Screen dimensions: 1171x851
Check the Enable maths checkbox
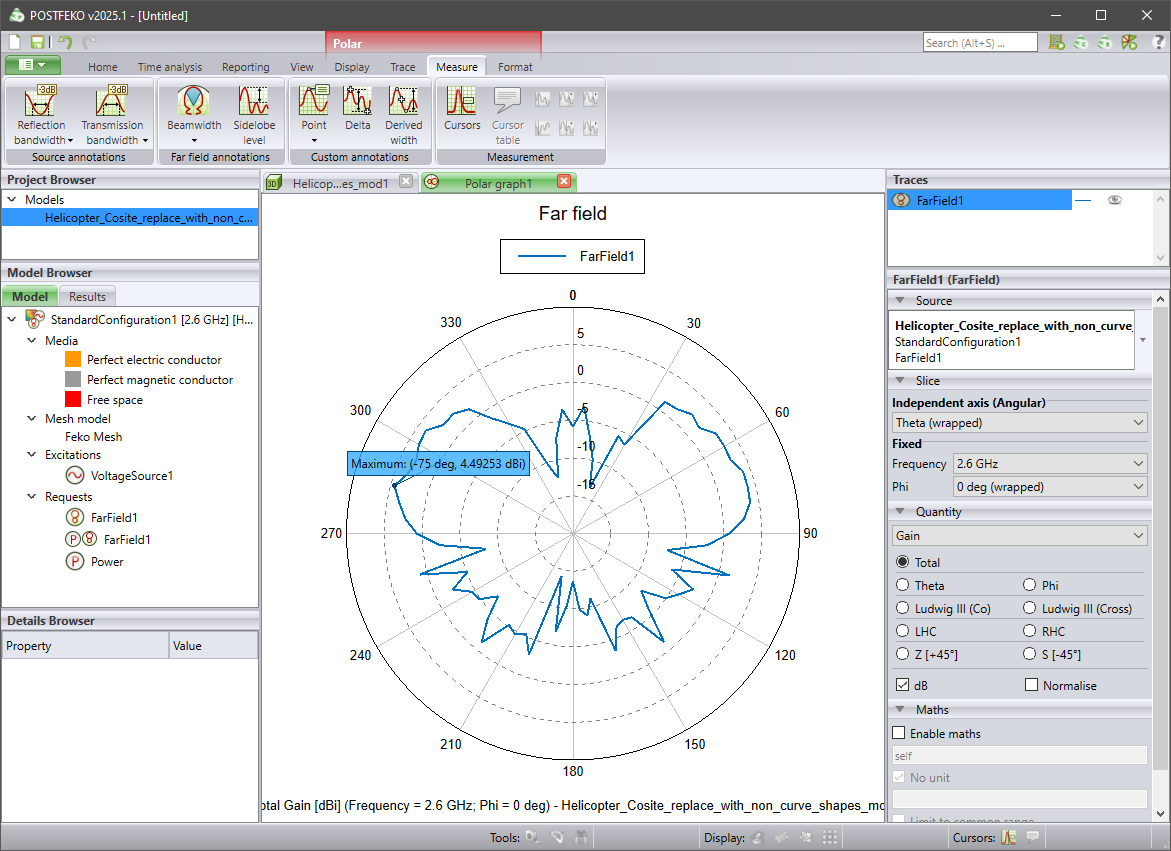(x=899, y=733)
